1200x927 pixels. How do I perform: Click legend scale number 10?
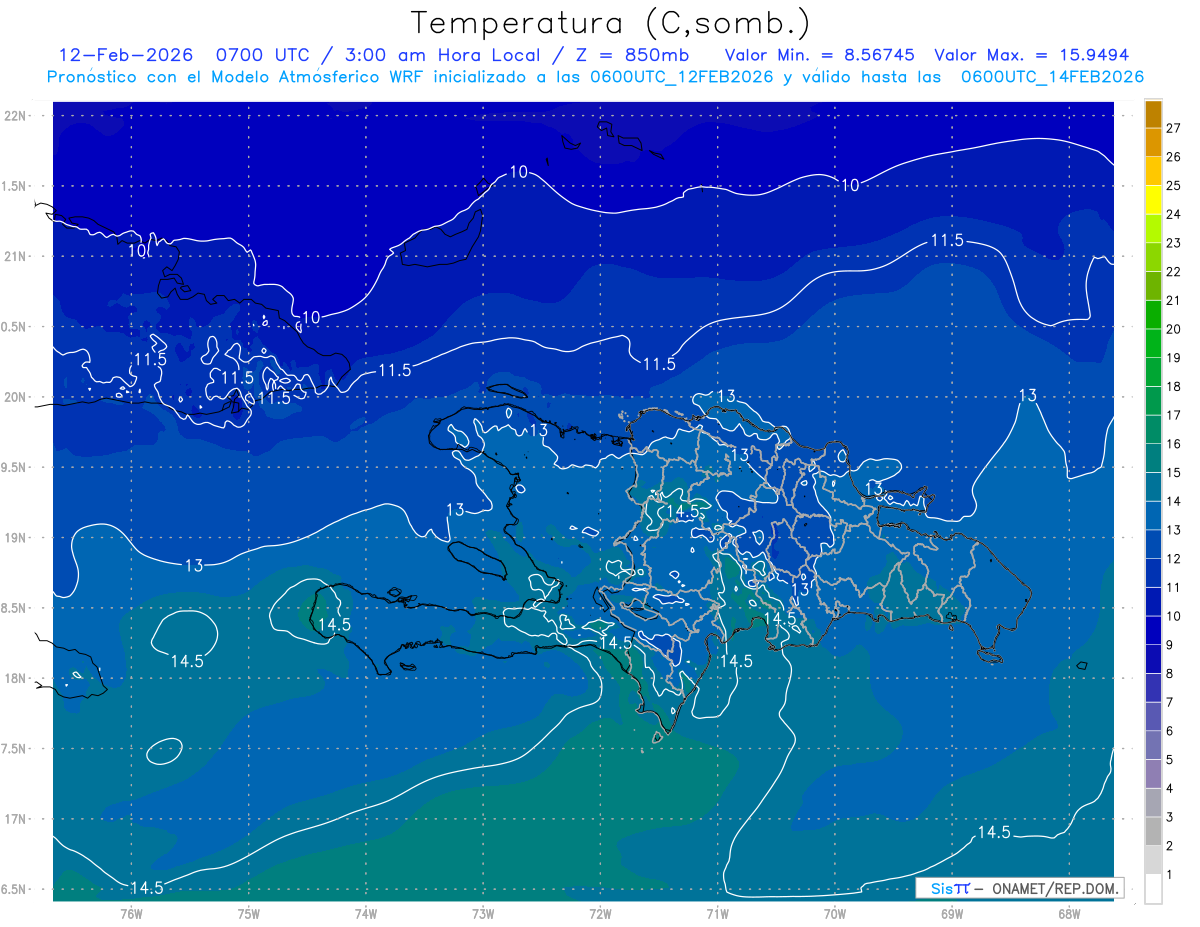click(x=1174, y=616)
